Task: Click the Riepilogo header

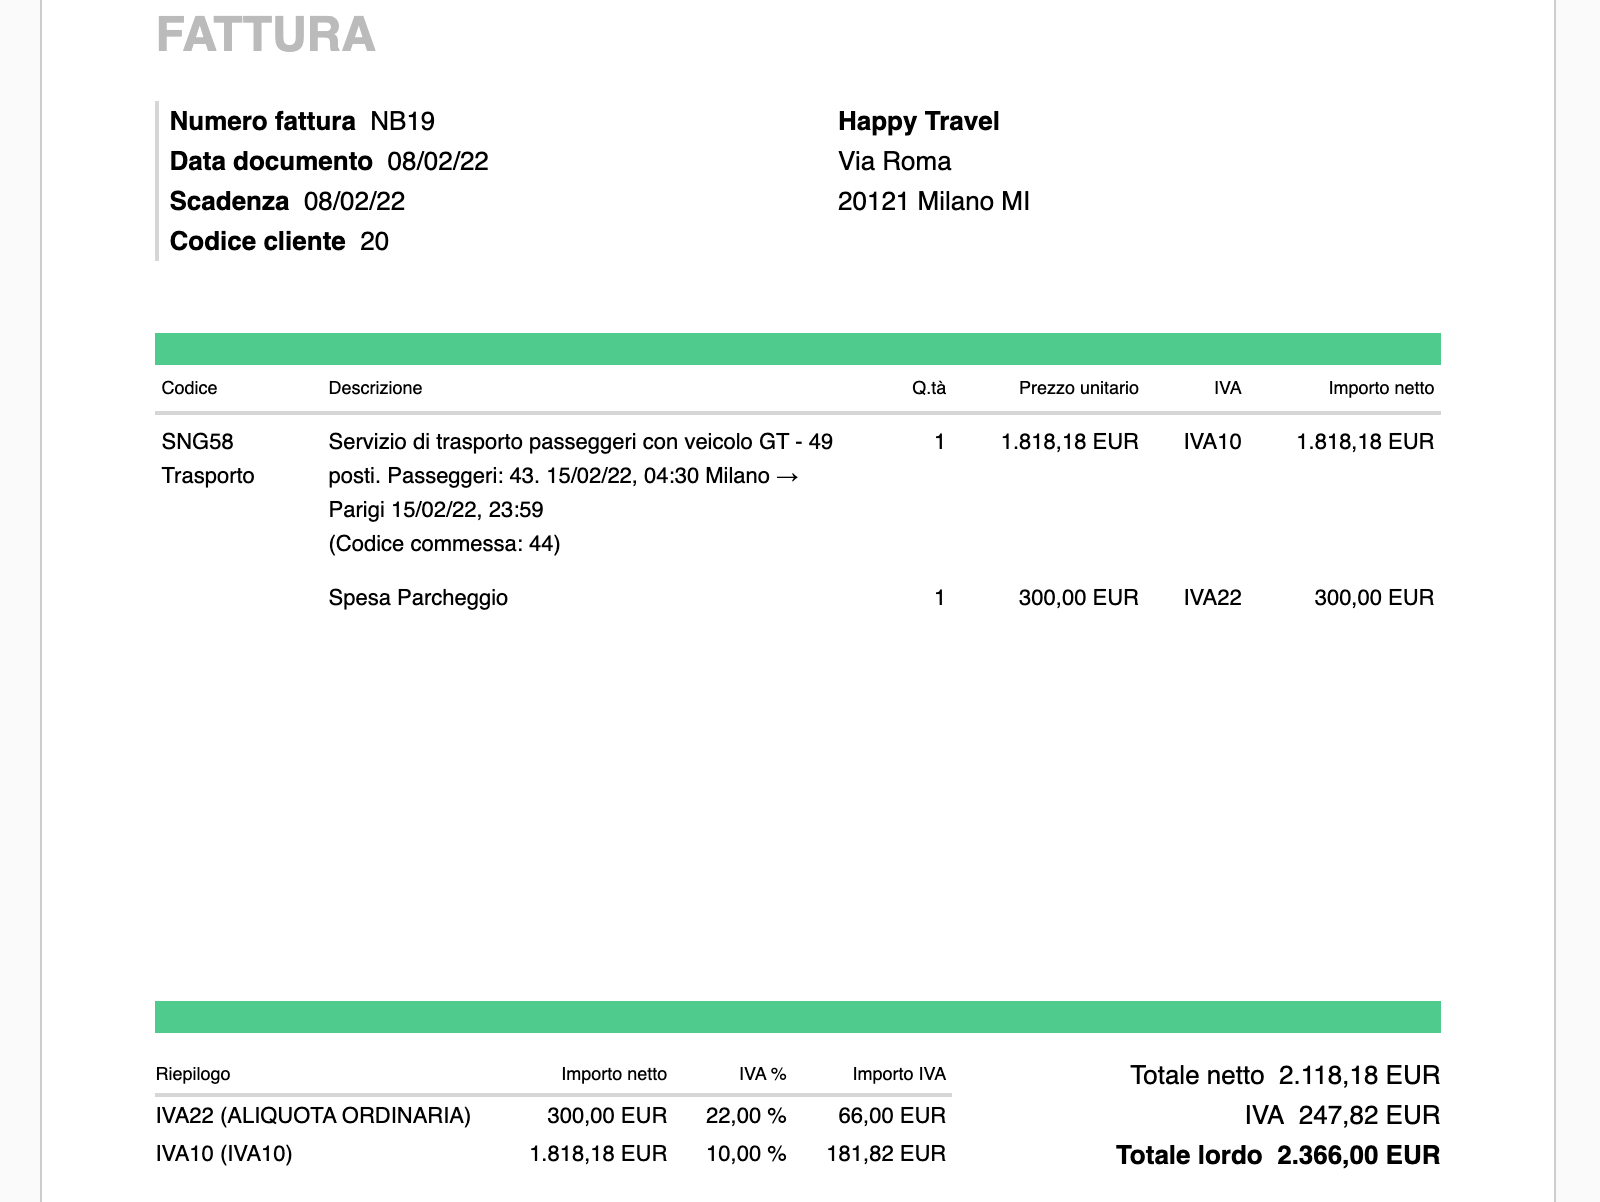Action: (x=193, y=1074)
